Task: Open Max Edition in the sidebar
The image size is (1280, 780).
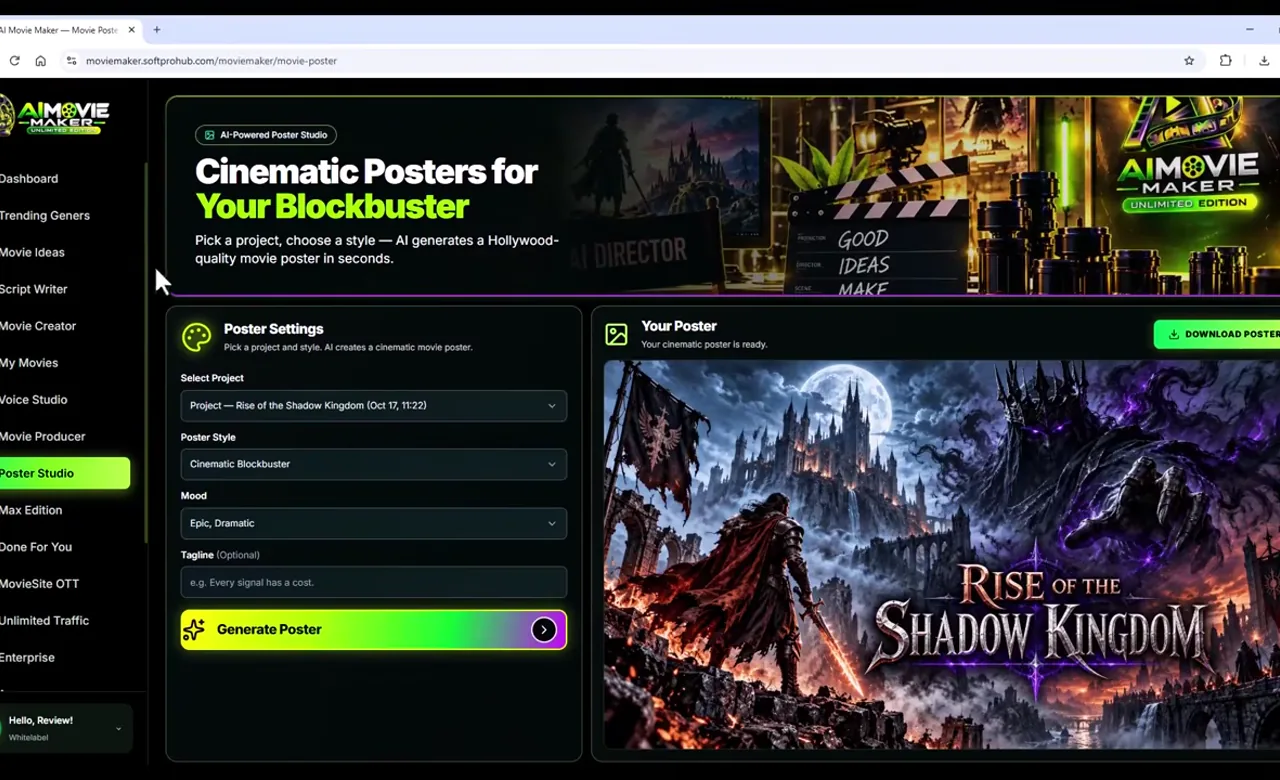Action: pos(31,510)
